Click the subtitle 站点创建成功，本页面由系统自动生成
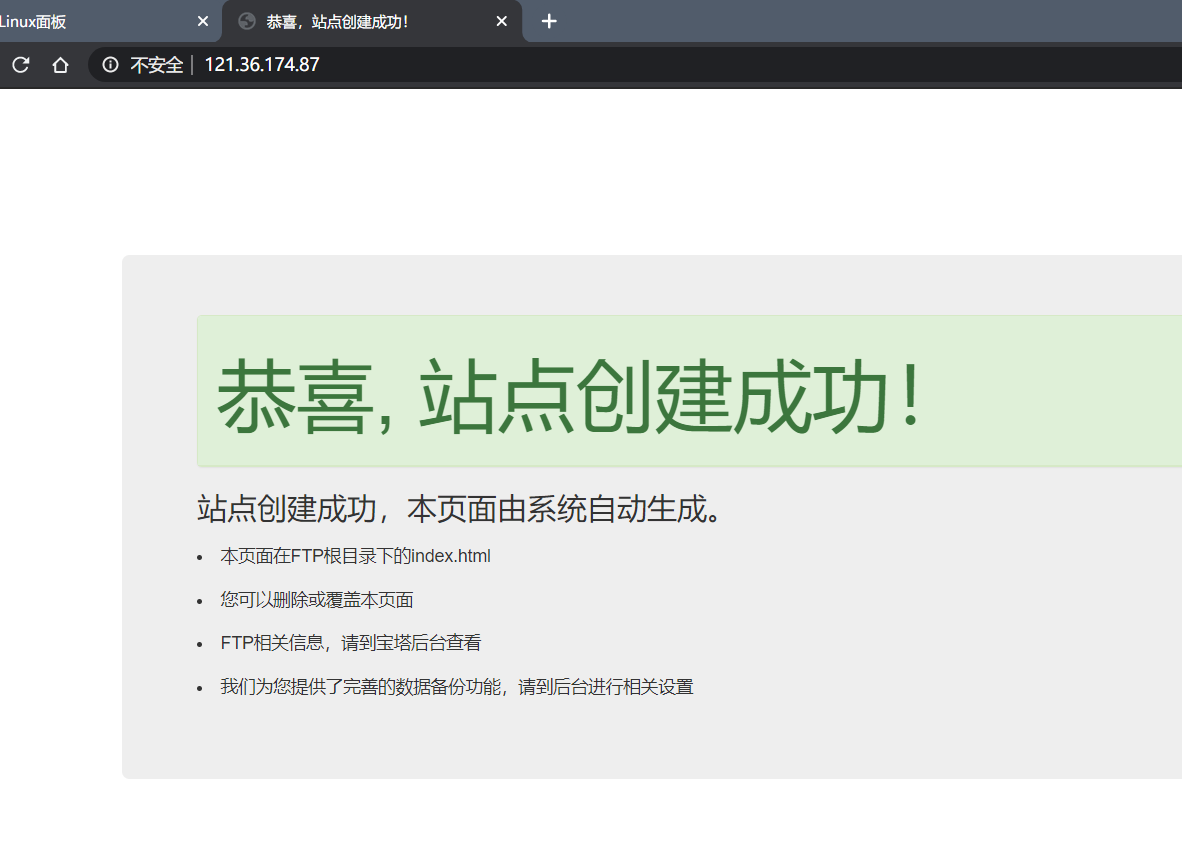The width and height of the screenshot is (1182, 851). [460, 509]
